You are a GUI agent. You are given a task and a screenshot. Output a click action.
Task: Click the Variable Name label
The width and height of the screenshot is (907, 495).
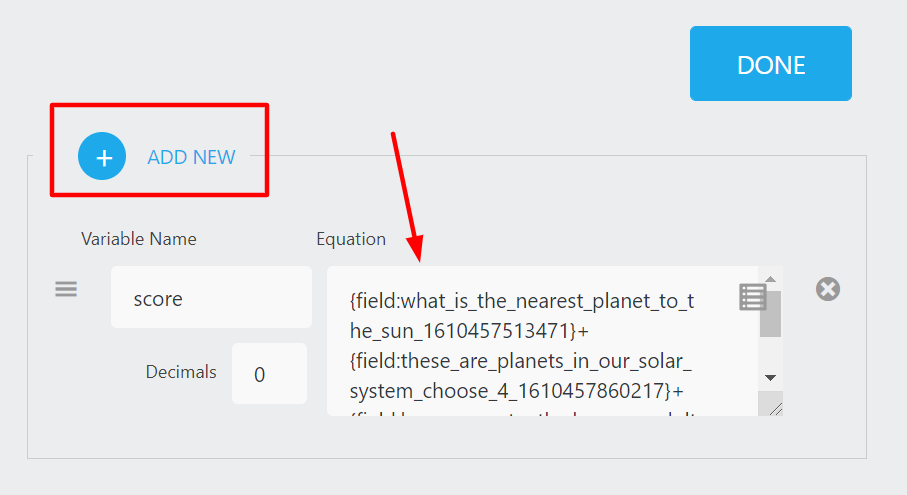coord(139,239)
